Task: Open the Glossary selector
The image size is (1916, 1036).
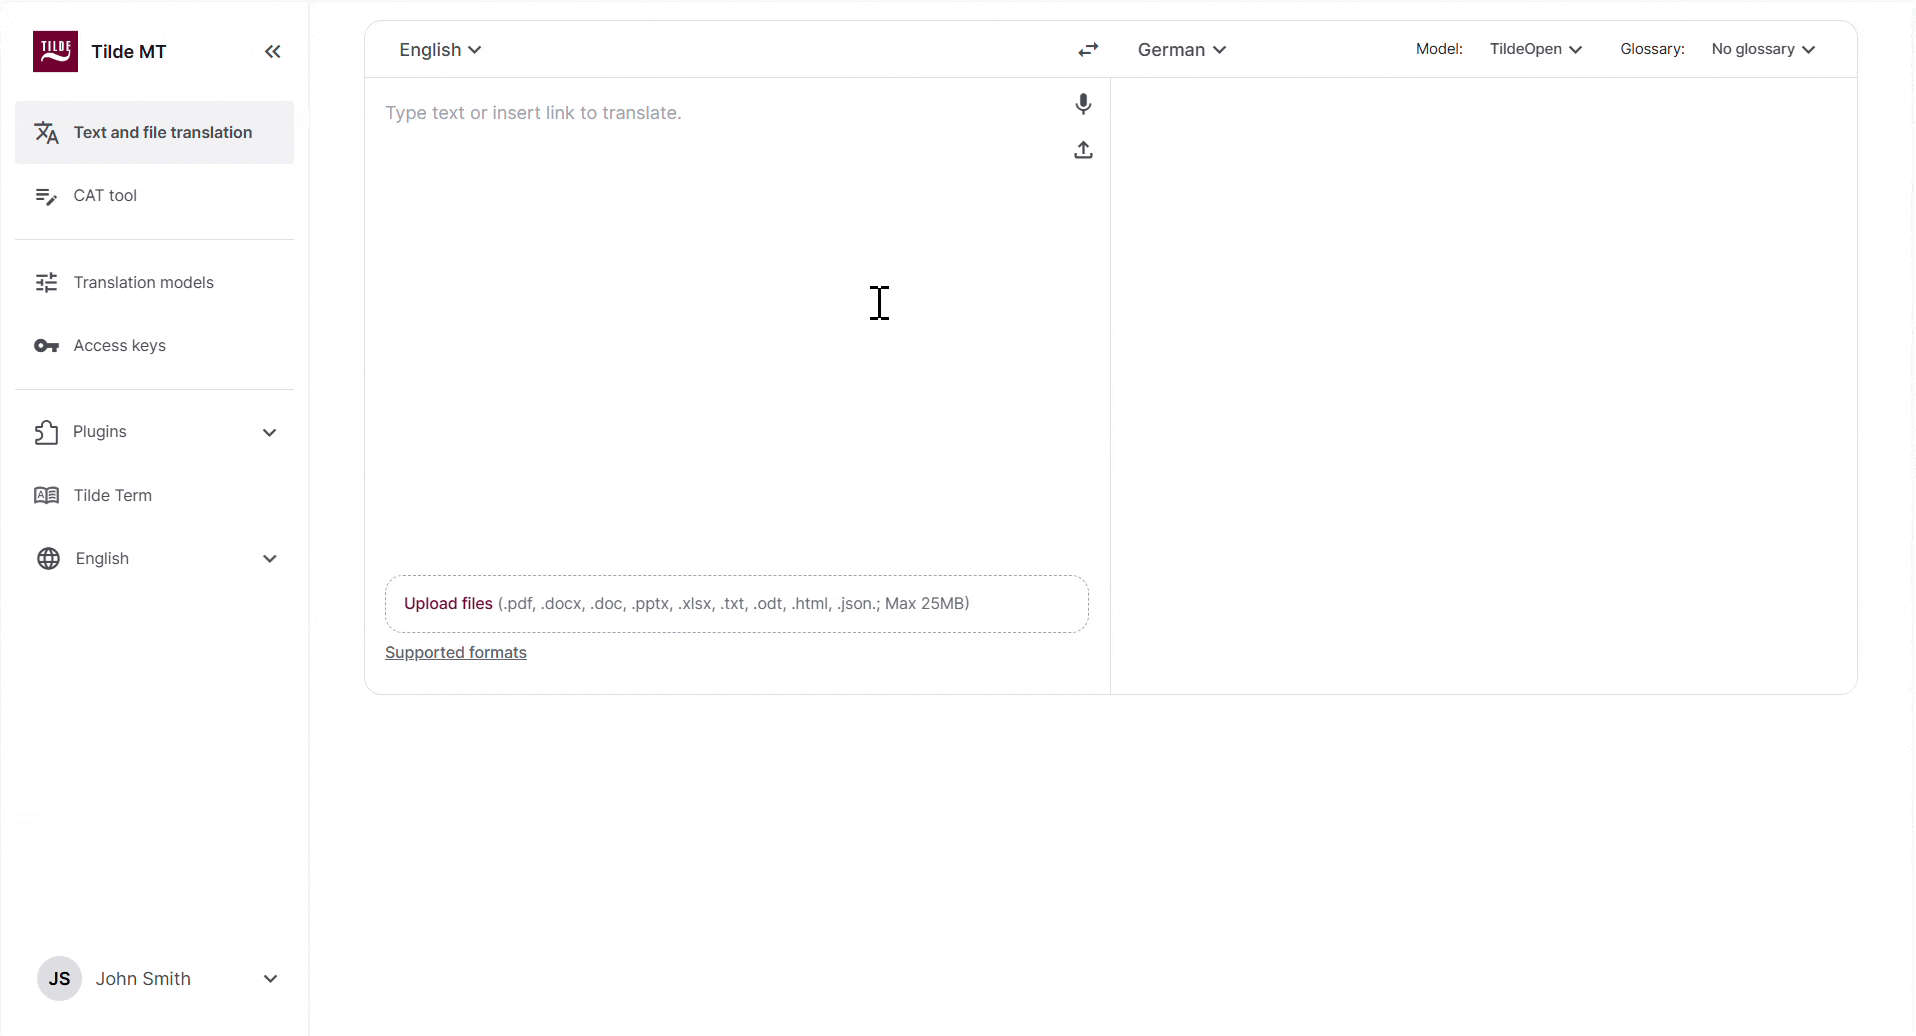Action: point(1763,49)
